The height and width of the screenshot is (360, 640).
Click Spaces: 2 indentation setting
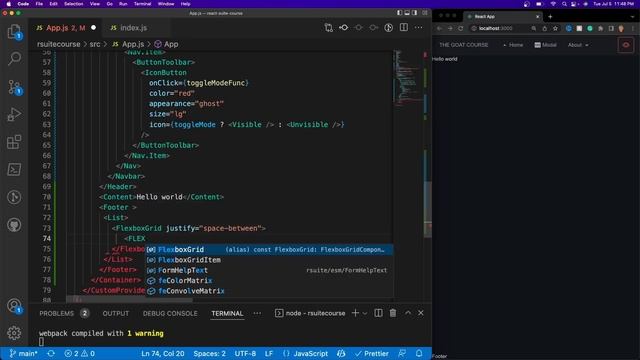click(x=209, y=353)
